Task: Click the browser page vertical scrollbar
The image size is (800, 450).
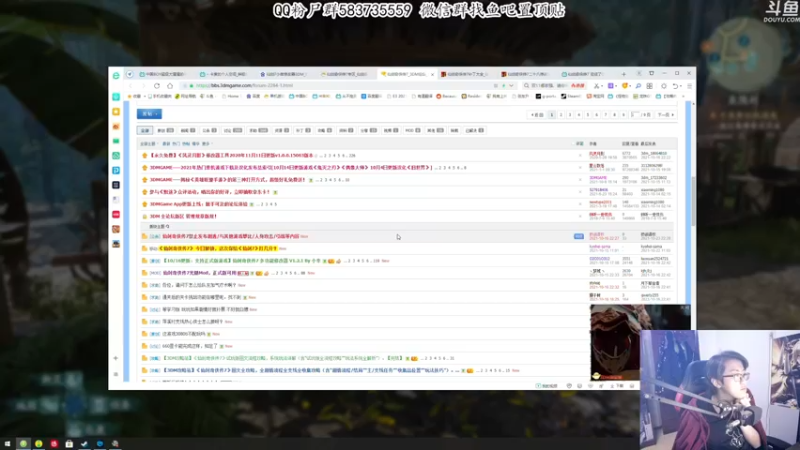Action: (693, 202)
